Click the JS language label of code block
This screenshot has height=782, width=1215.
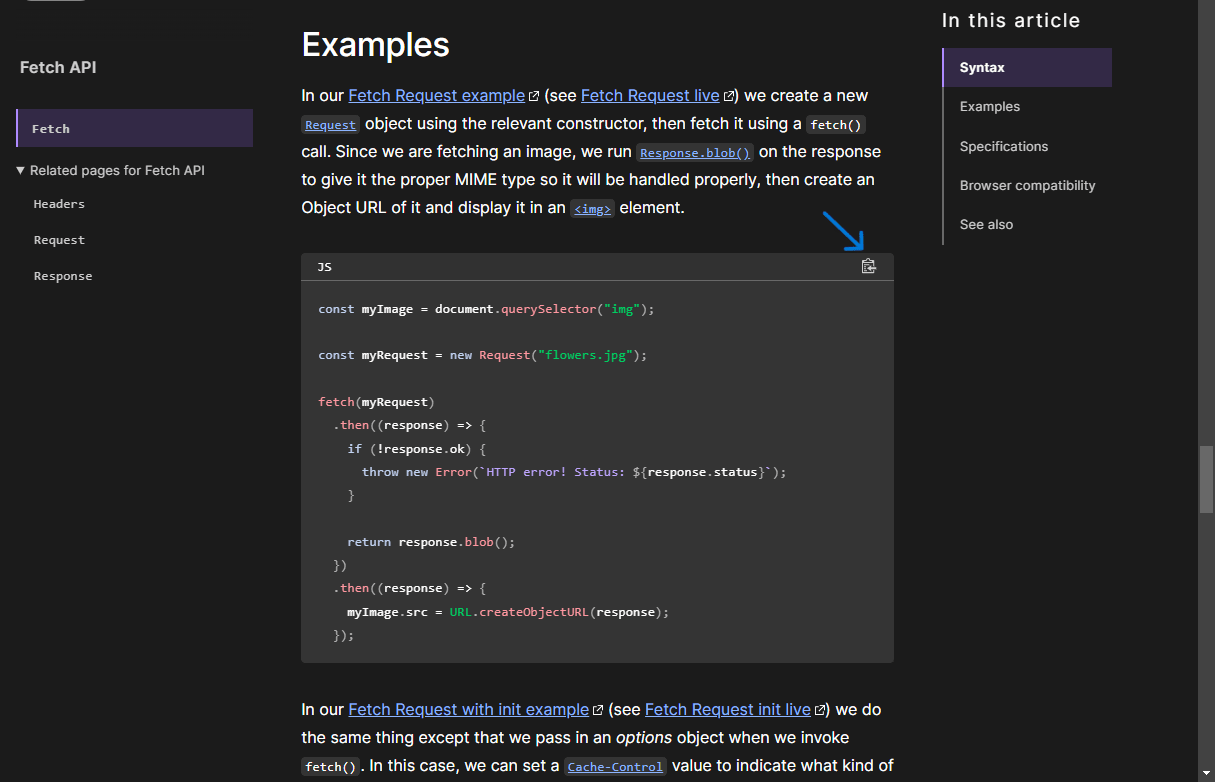pos(325,267)
